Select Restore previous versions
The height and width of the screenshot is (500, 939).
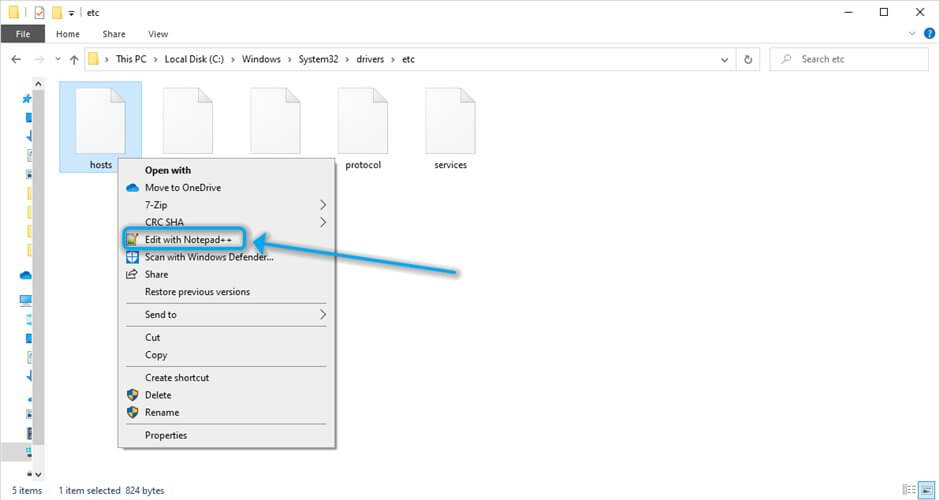197,292
